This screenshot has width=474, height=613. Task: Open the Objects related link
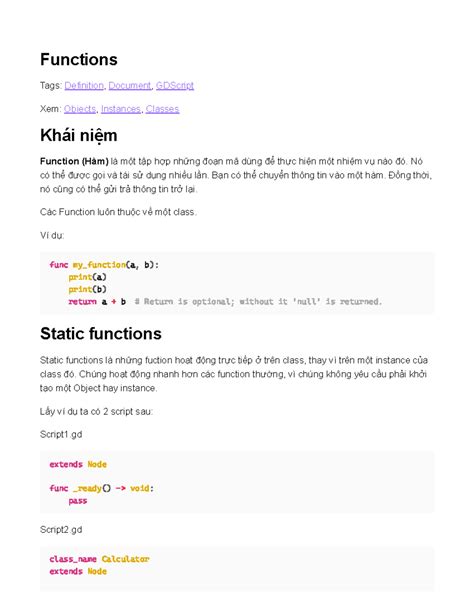coord(80,109)
